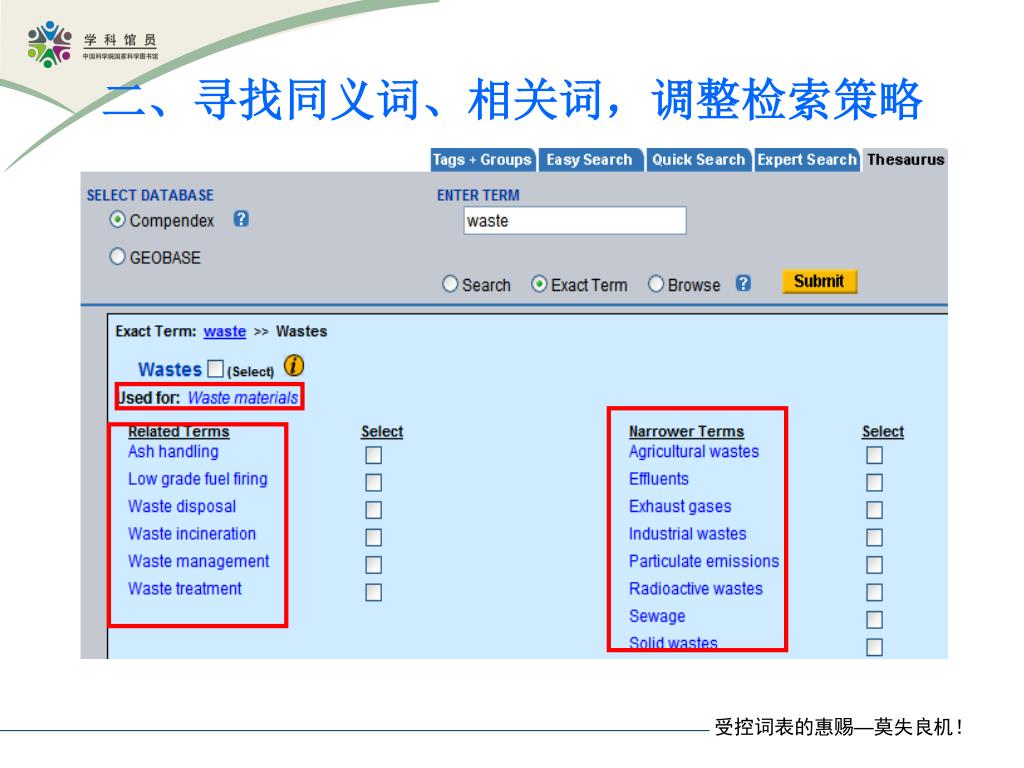Open the Industrial wastes term
Viewport: 1024px width, 768px height.
tap(688, 534)
